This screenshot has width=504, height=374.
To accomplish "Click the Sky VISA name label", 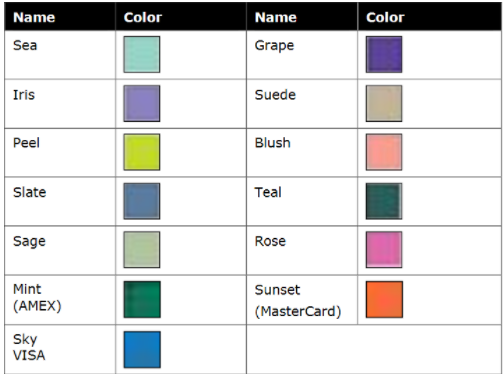I will tap(29, 347).
